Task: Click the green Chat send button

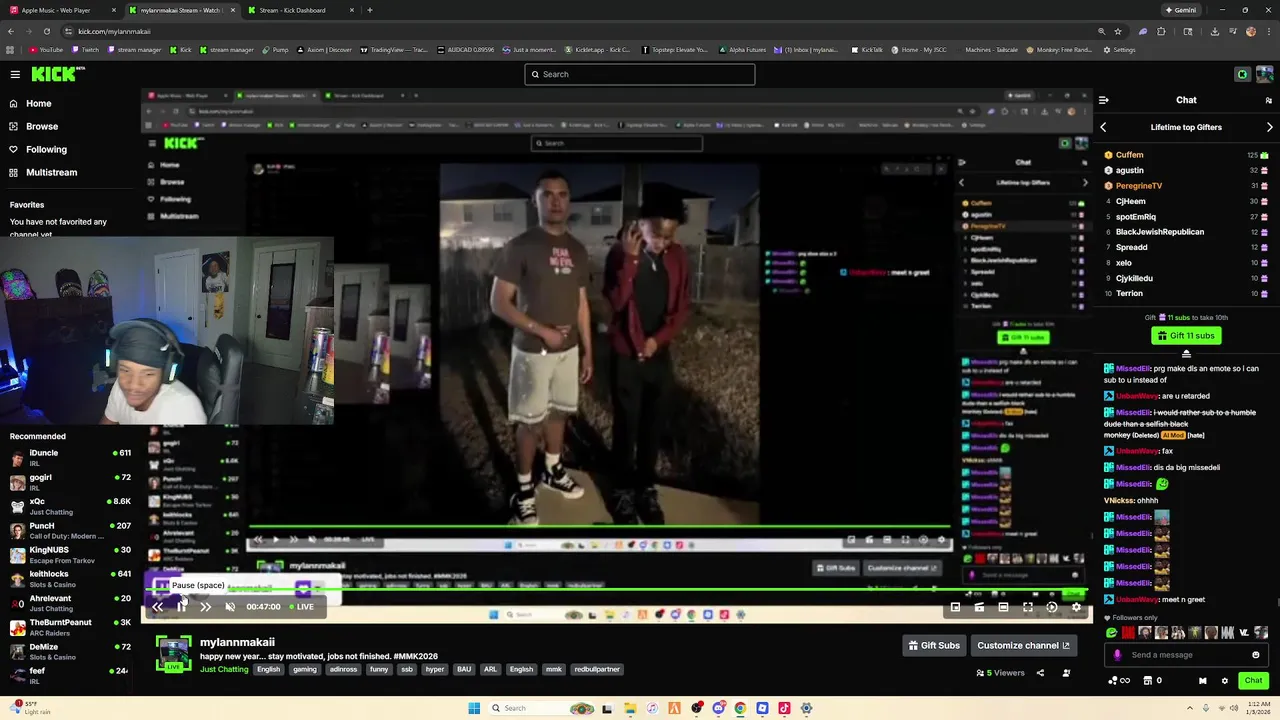Action: click(x=1253, y=680)
